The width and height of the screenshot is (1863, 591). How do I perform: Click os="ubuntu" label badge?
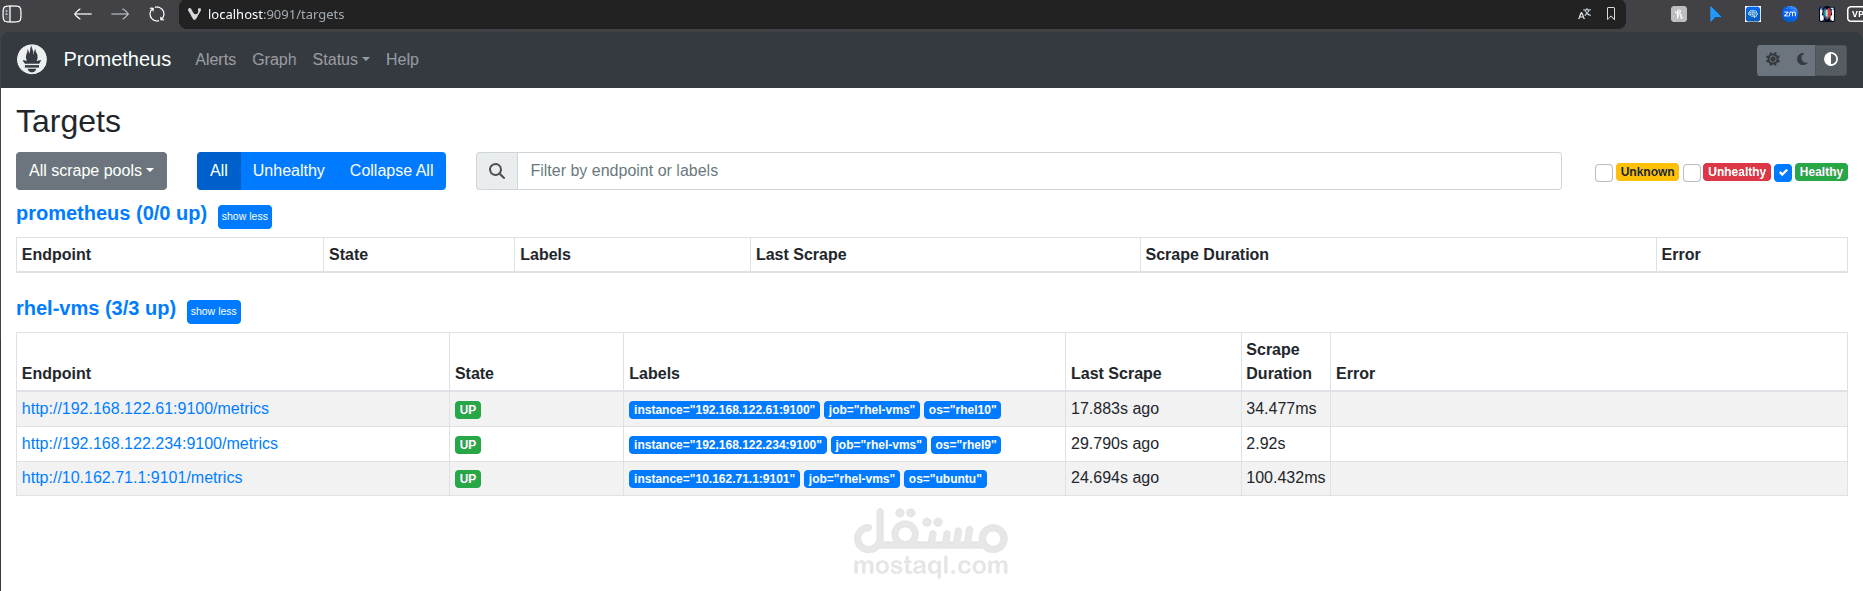tap(945, 479)
